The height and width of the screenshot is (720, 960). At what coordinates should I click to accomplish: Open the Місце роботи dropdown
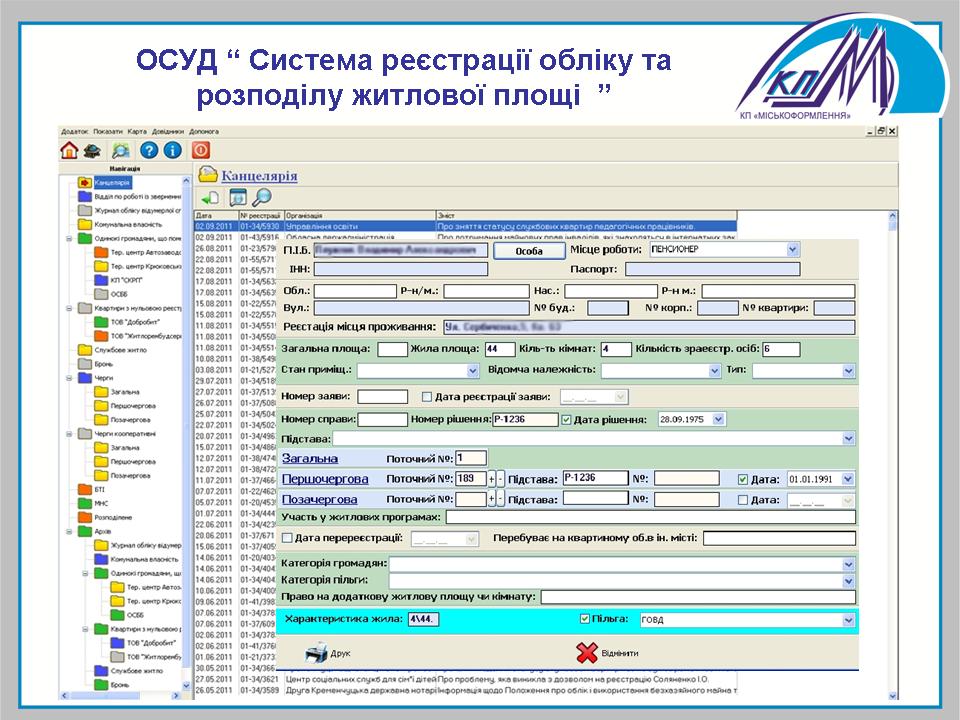[793, 249]
